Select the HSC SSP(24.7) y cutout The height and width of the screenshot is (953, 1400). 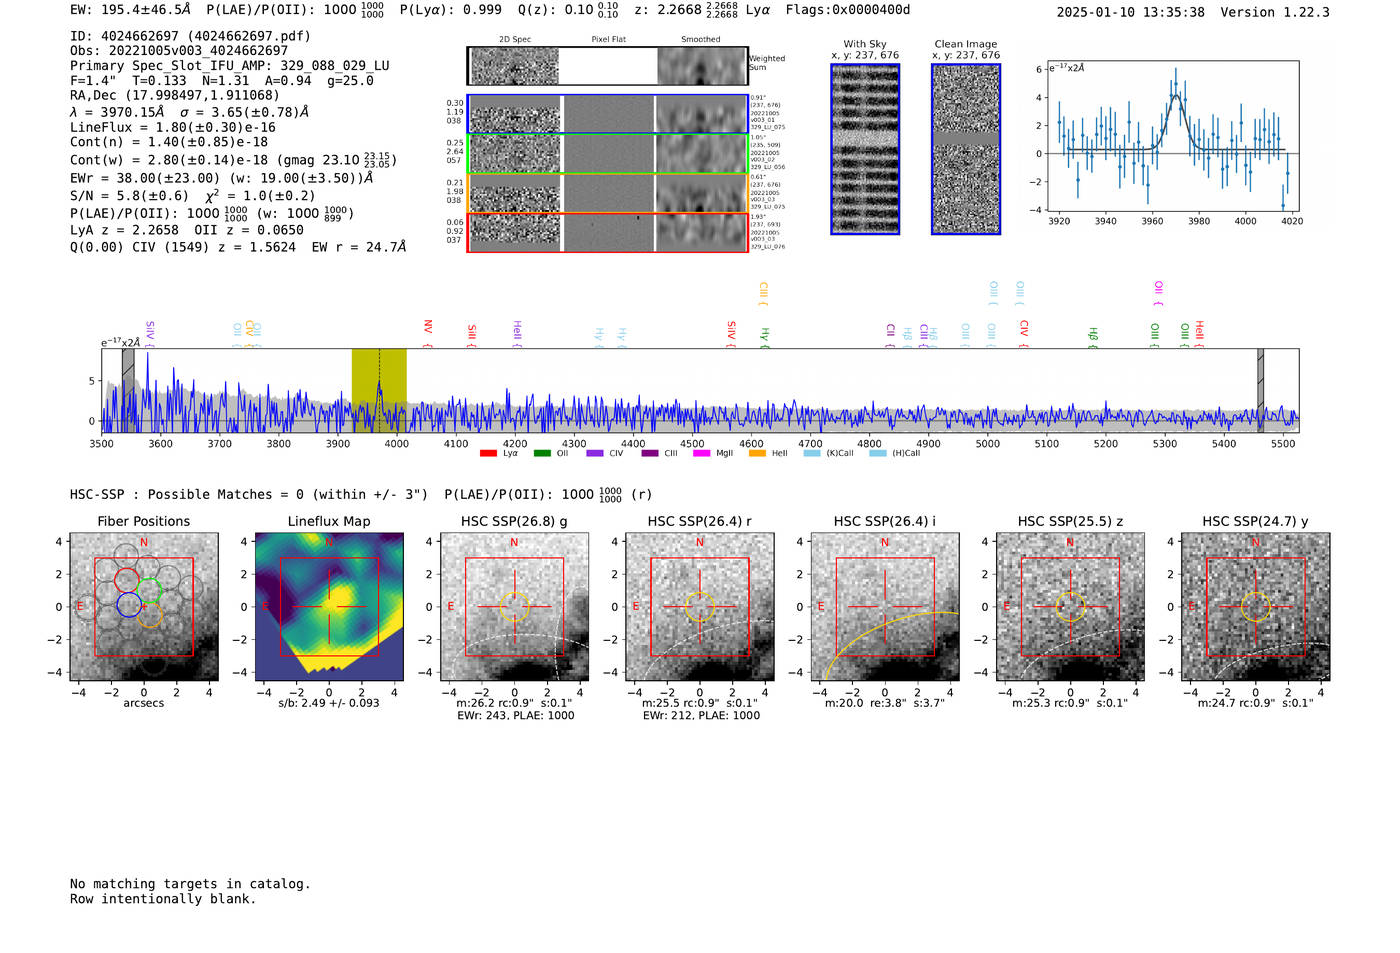point(1256,606)
